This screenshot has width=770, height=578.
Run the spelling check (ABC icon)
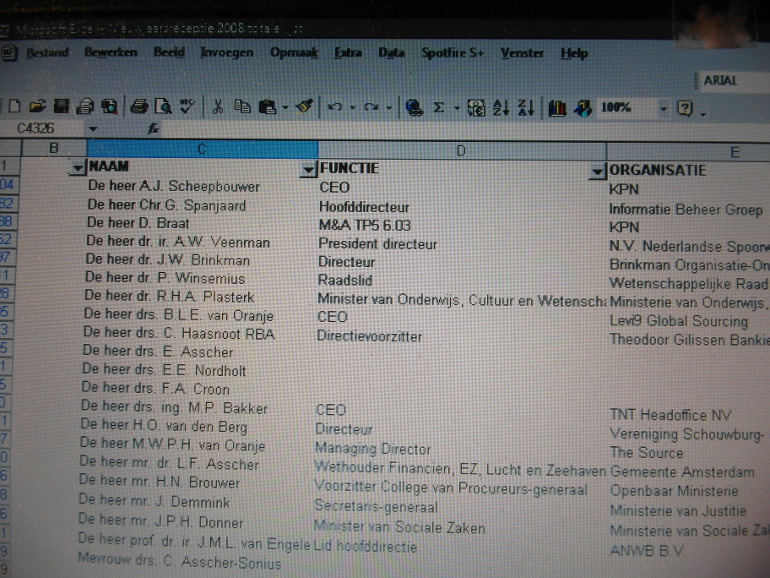(x=187, y=106)
